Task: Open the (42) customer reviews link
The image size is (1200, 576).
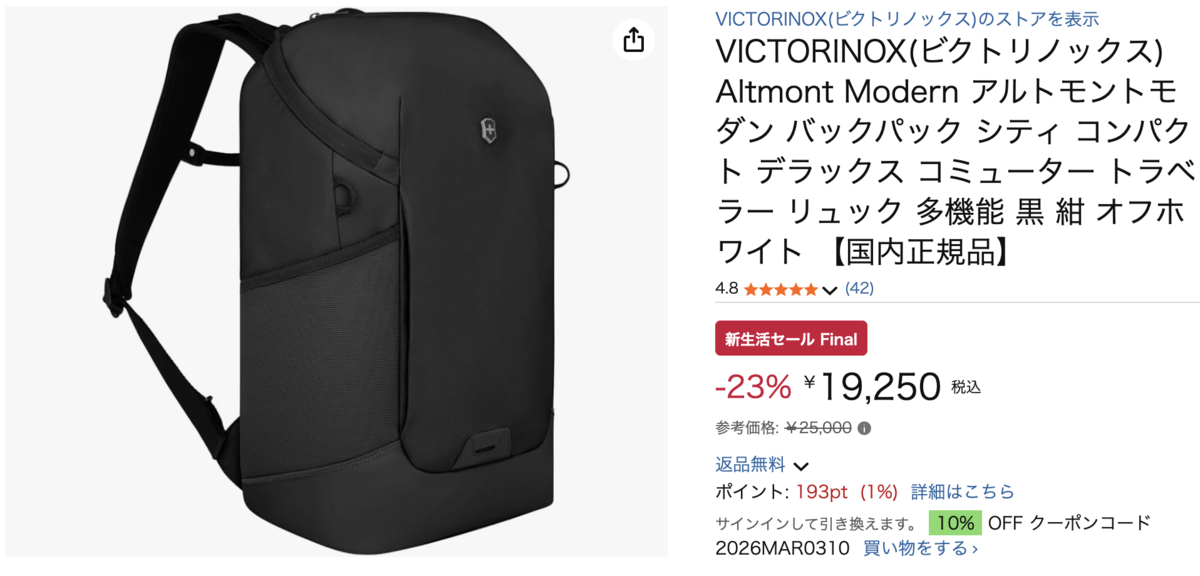Action: point(860,288)
